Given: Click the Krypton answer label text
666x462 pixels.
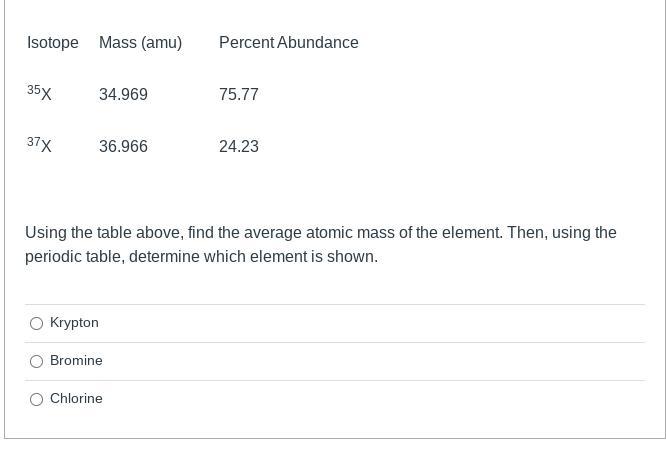Looking at the screenshot, I should (74, 323).
